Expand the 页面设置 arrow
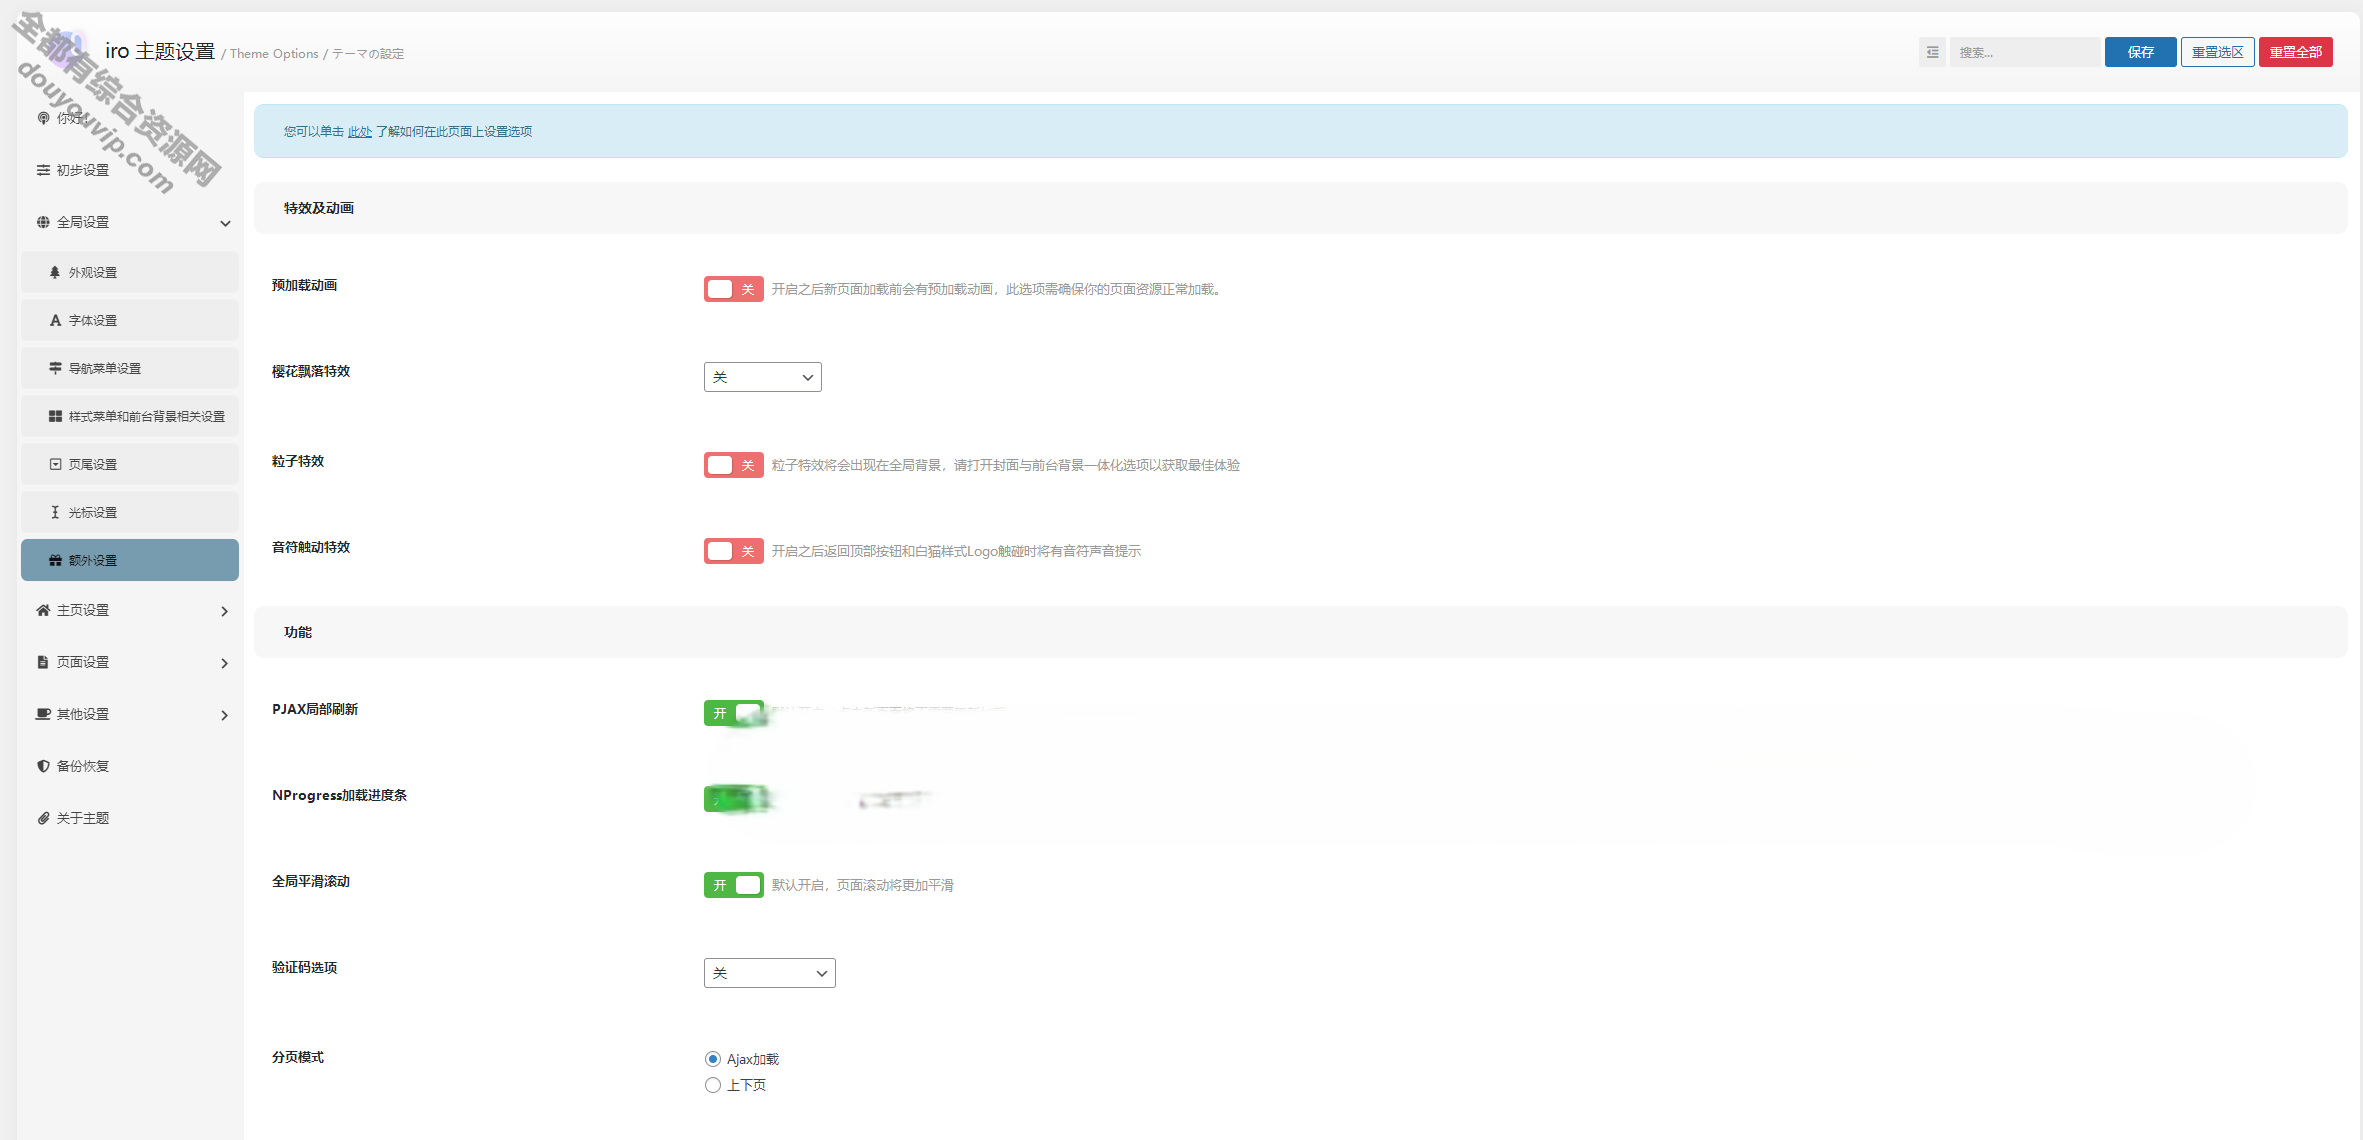 (225, 663)
